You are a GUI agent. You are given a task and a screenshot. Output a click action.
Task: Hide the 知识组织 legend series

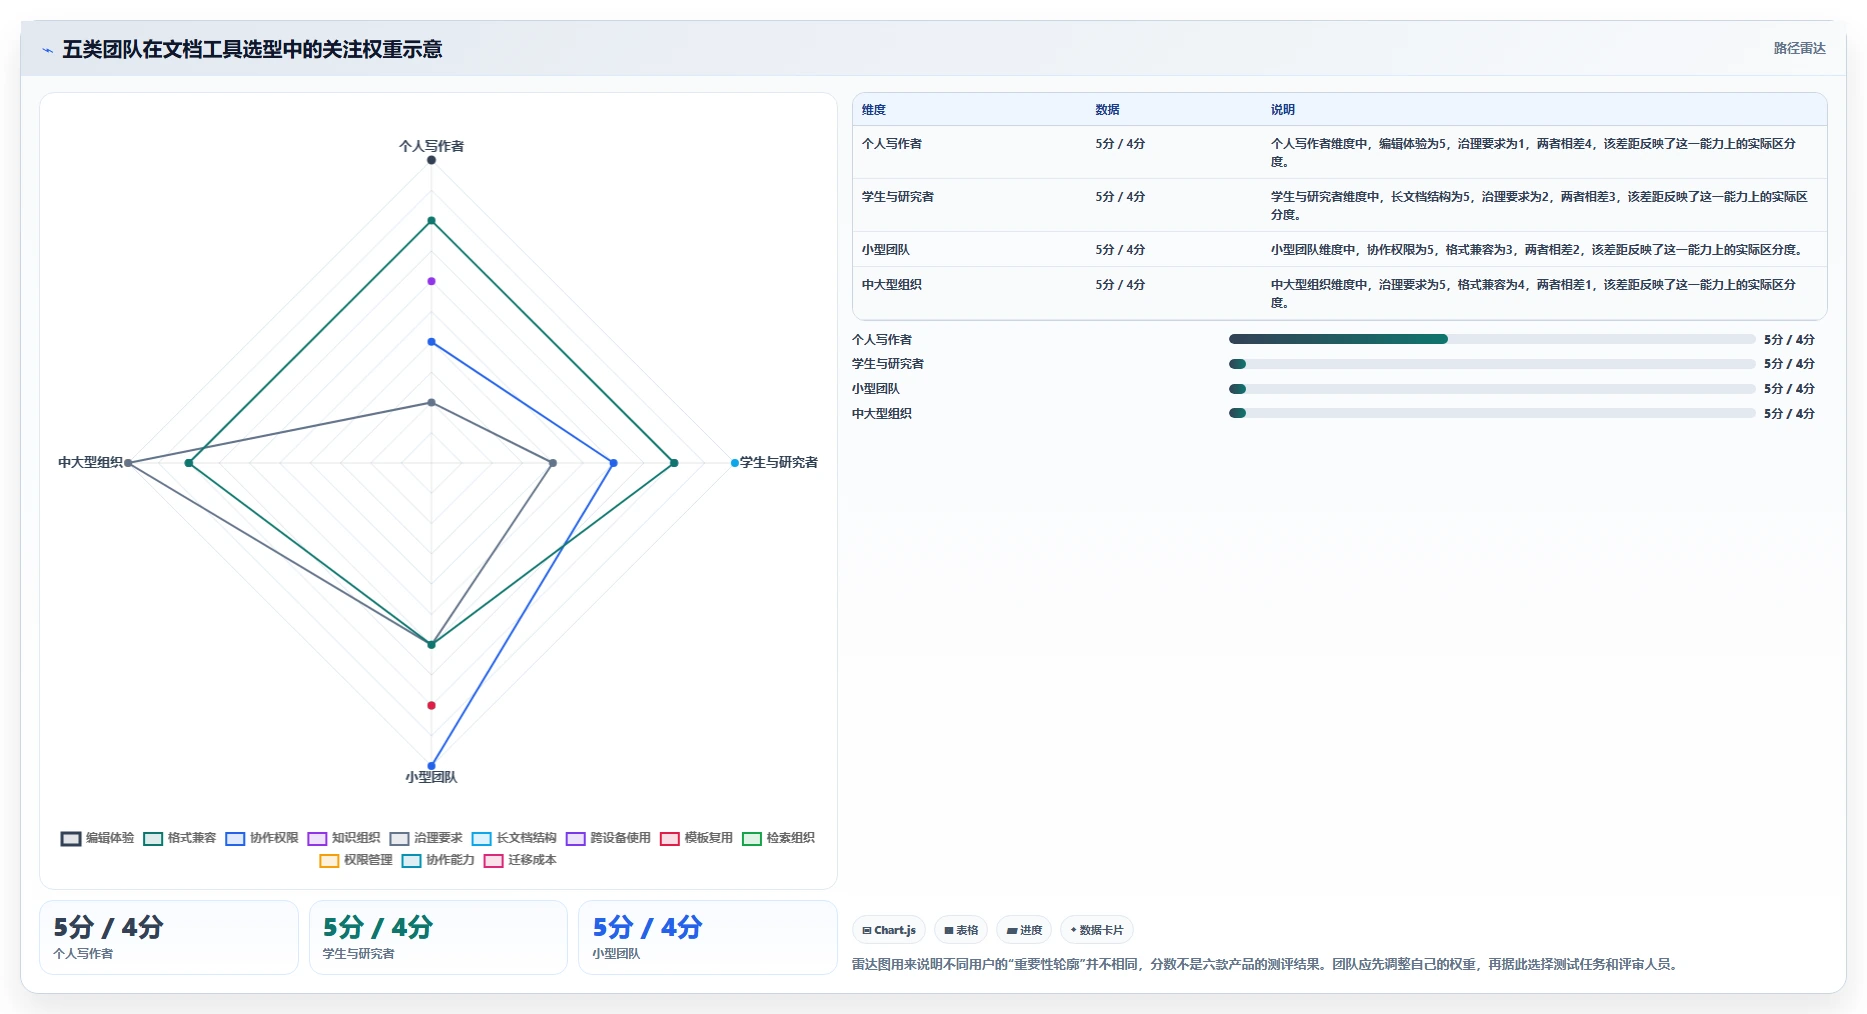344,838
